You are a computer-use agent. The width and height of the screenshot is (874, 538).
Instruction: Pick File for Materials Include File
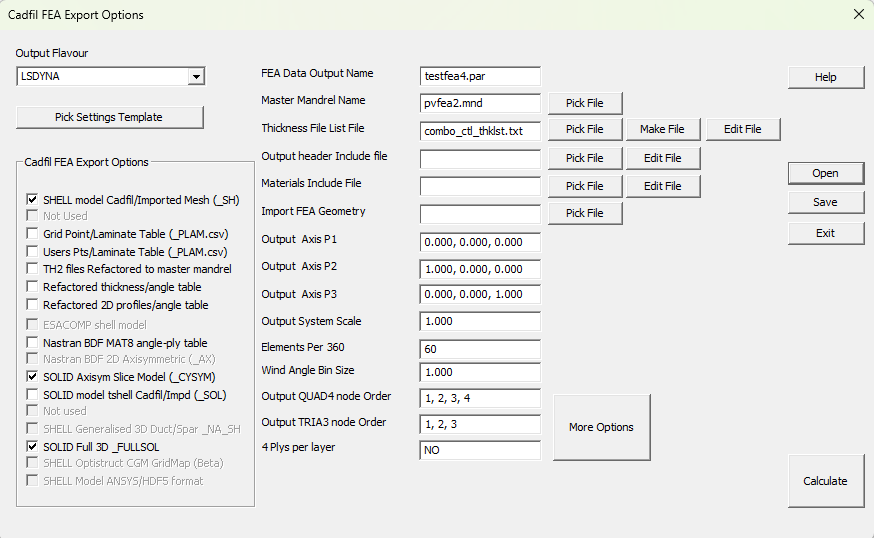click(585, 186)
